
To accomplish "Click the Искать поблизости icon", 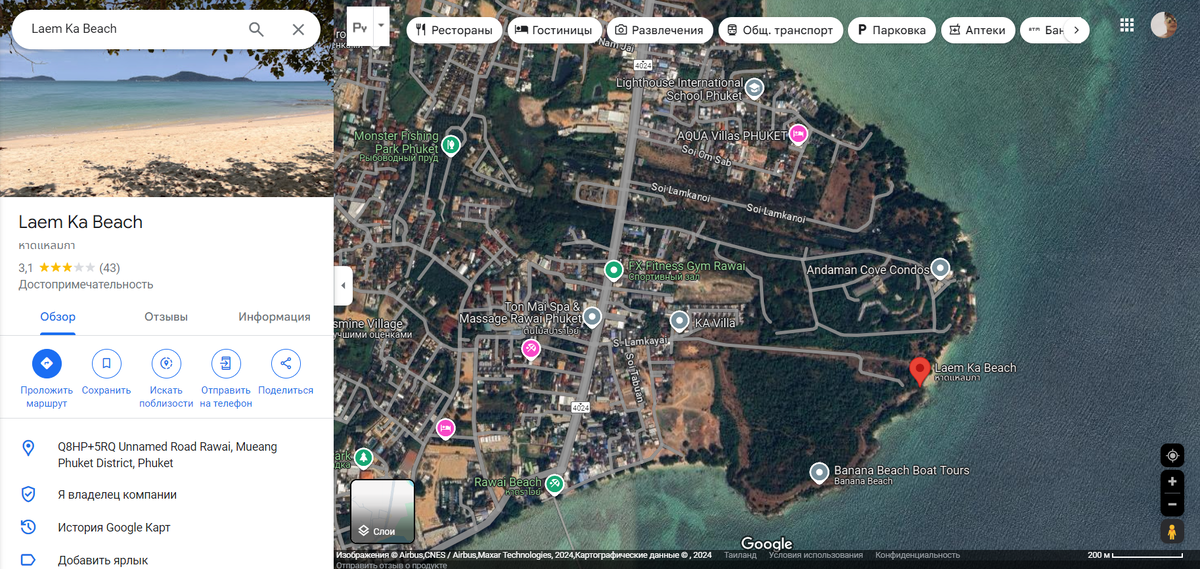I will point(166,363).
